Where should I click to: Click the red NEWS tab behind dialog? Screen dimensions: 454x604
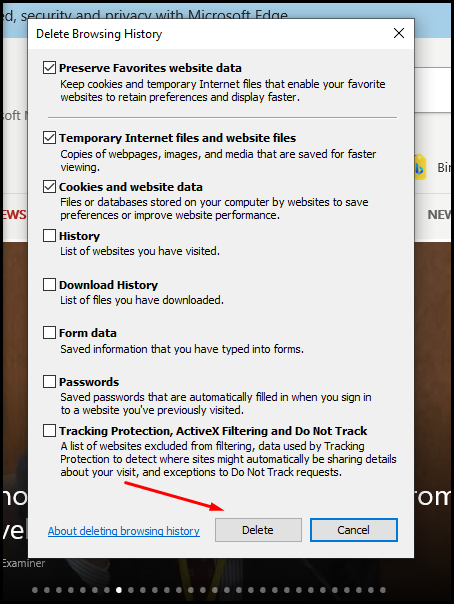coord(14,215)
